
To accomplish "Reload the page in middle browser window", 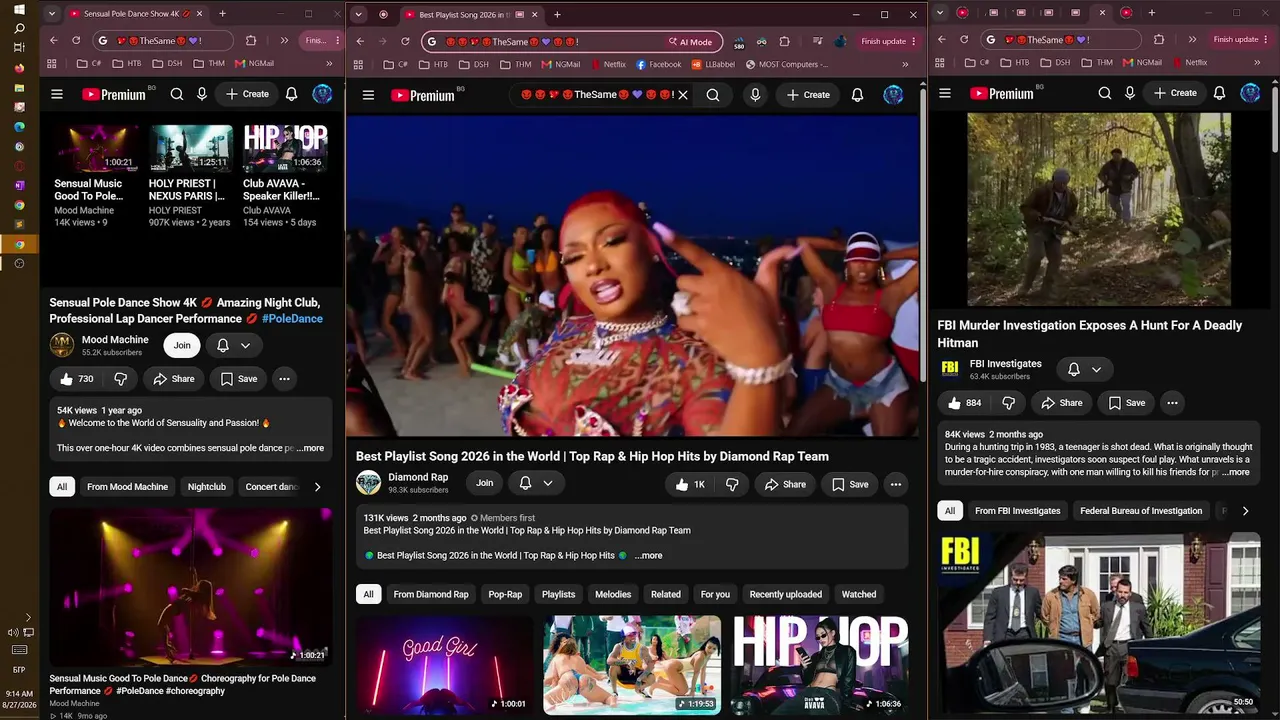I will pos(405,41).
